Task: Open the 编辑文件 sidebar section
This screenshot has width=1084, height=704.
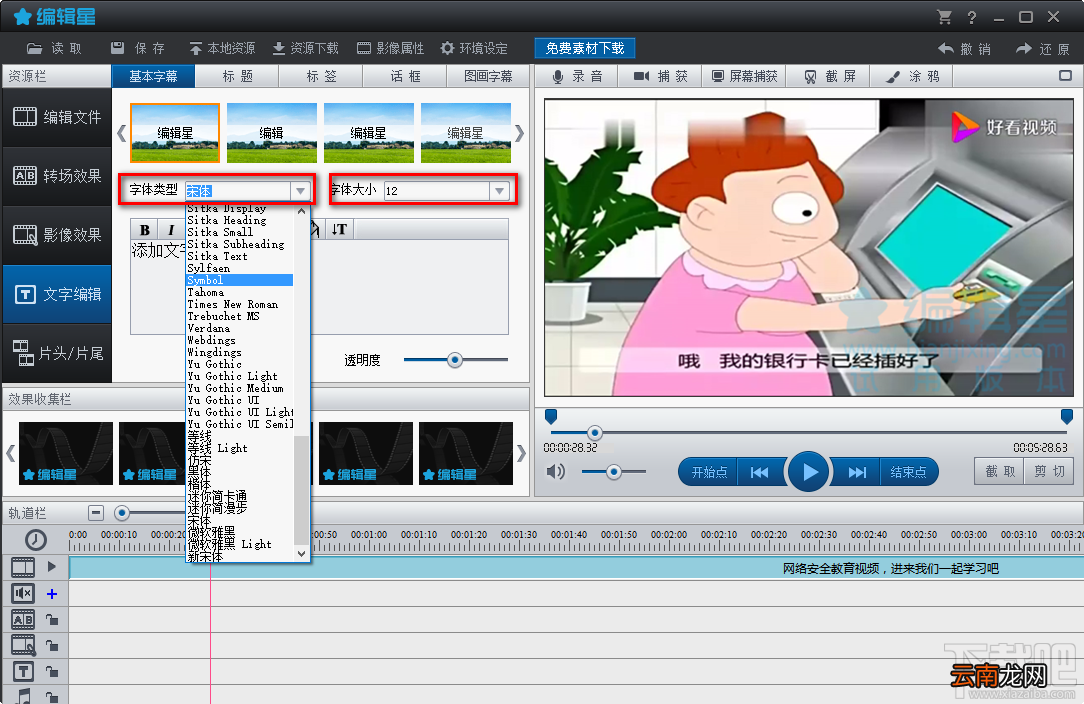Action: [57, 117]
